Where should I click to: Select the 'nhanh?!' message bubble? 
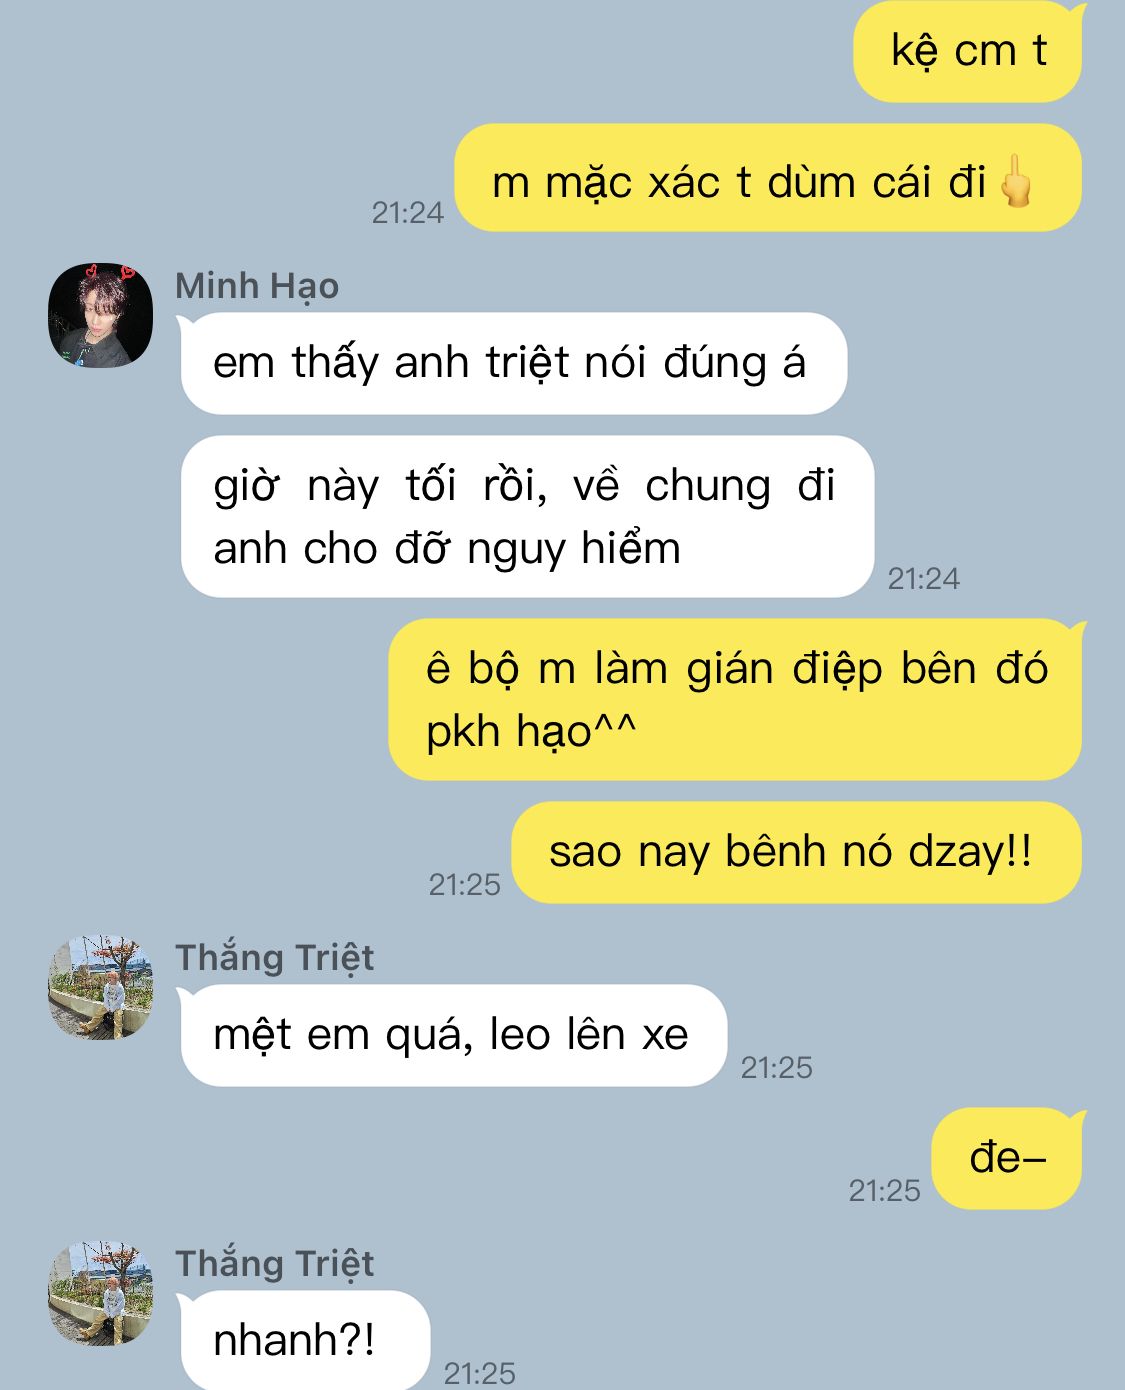coord(304,1340)
